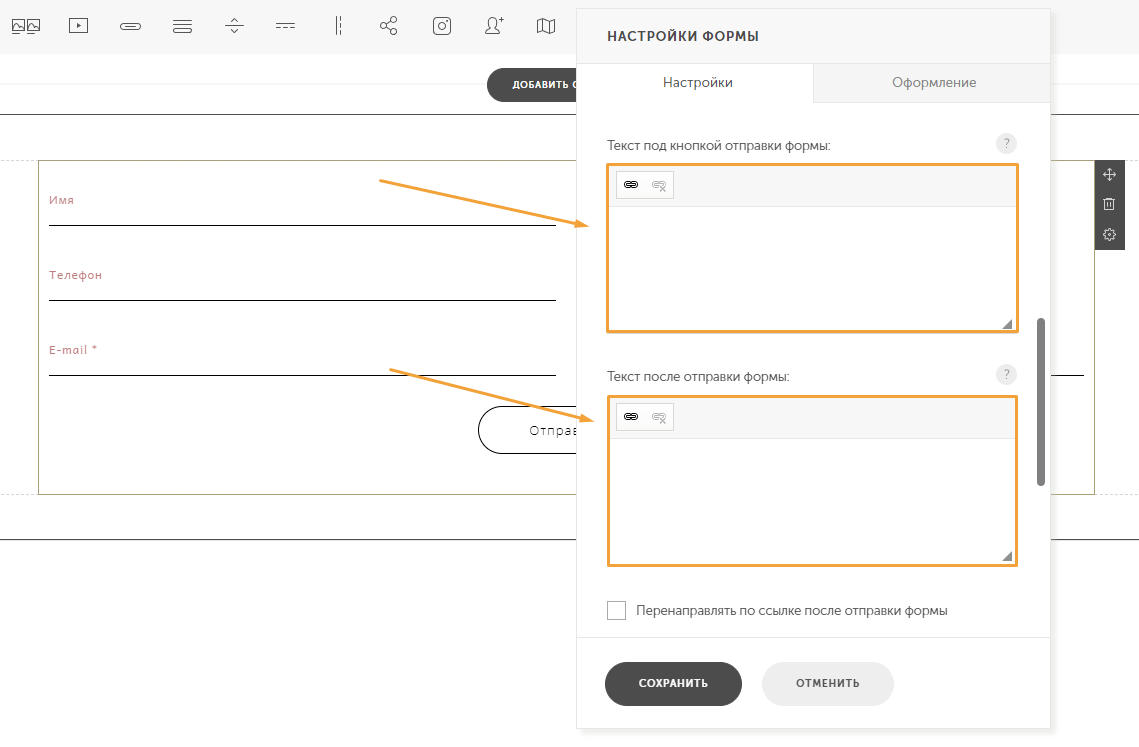Open the Настройки tab
This screenshot has width=1139, height=747.
tap(697, 82)
